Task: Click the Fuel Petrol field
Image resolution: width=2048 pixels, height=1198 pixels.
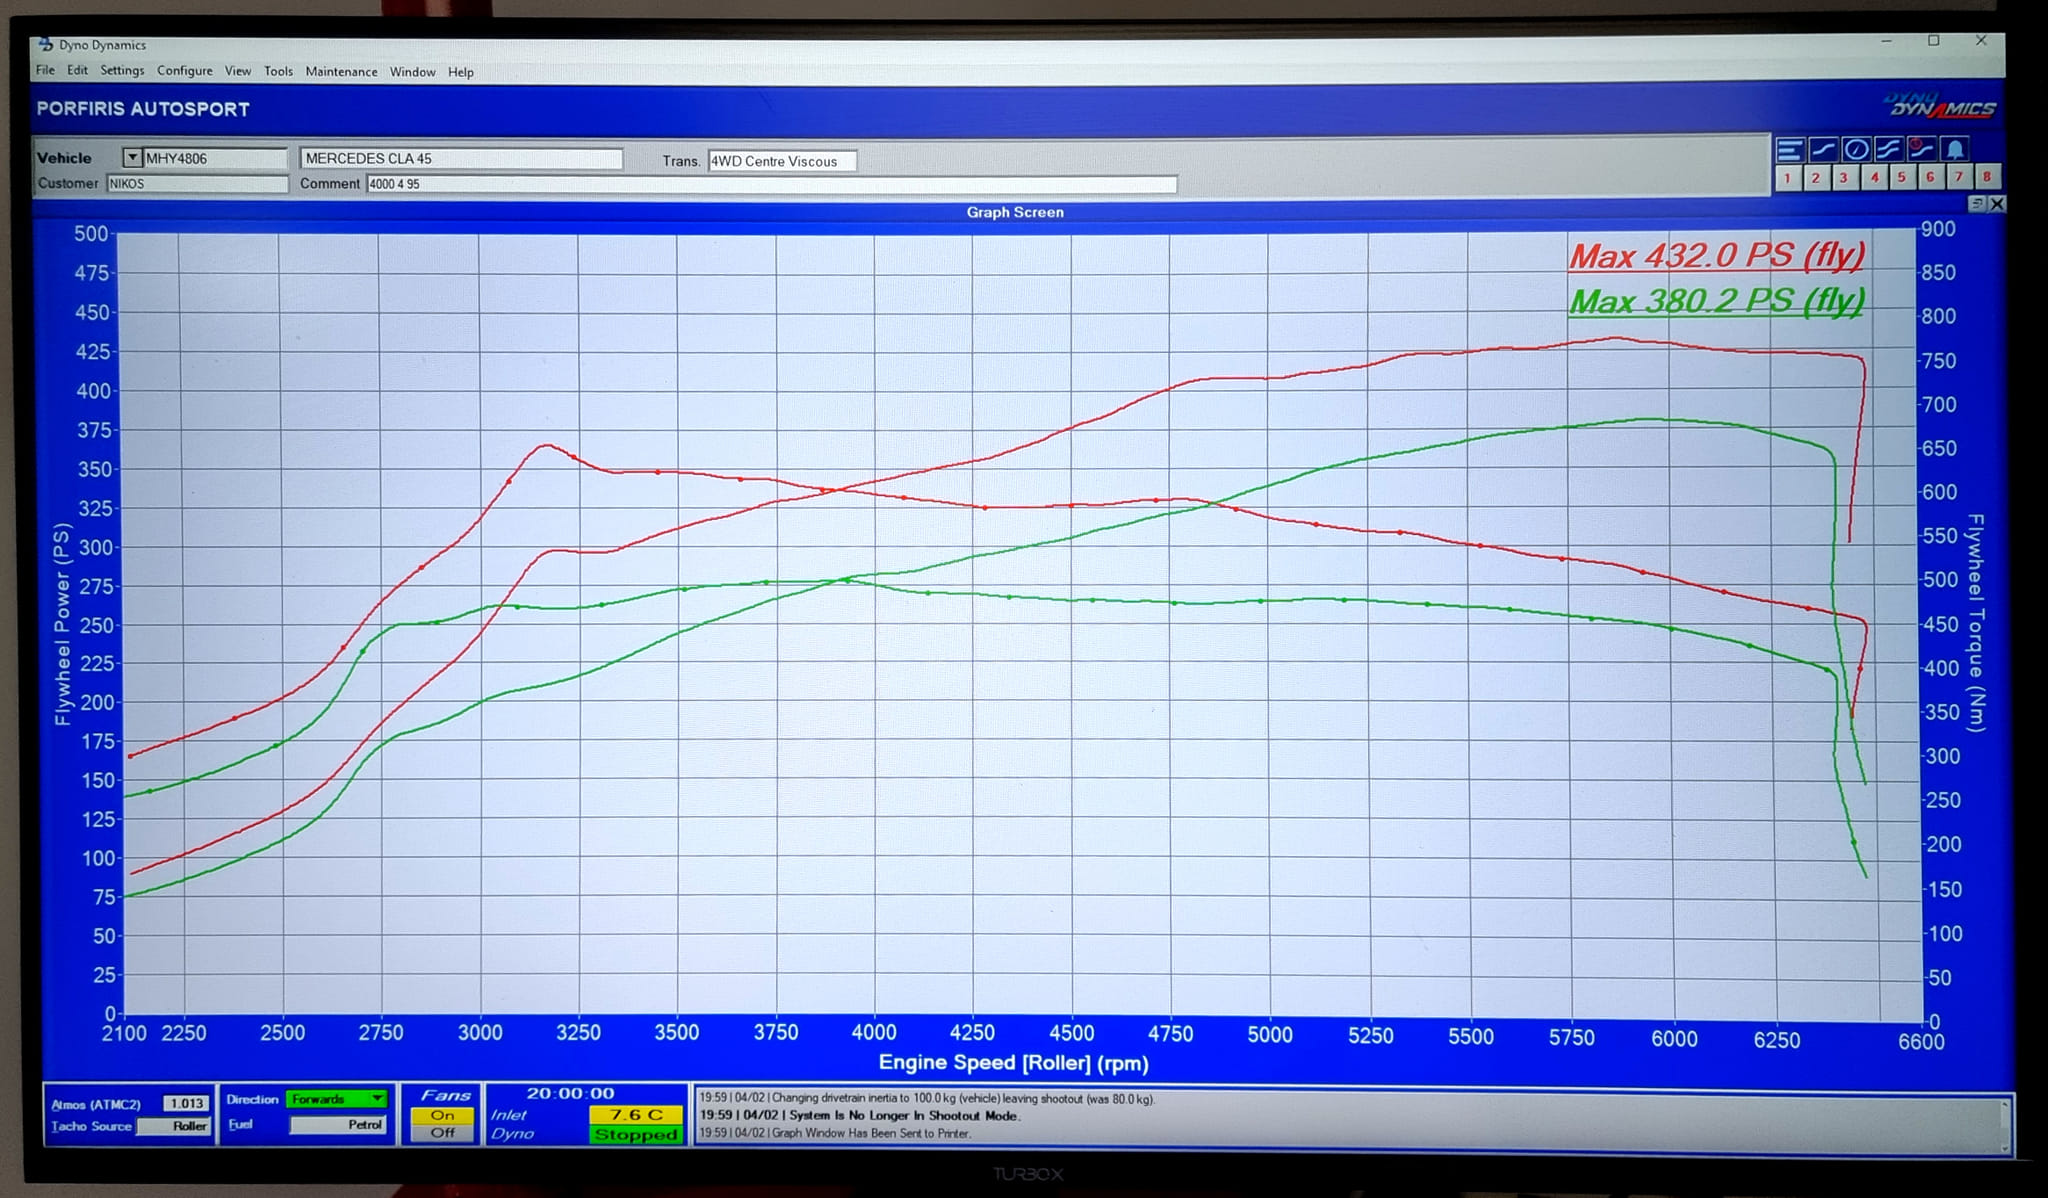Action: point(338,1125)
